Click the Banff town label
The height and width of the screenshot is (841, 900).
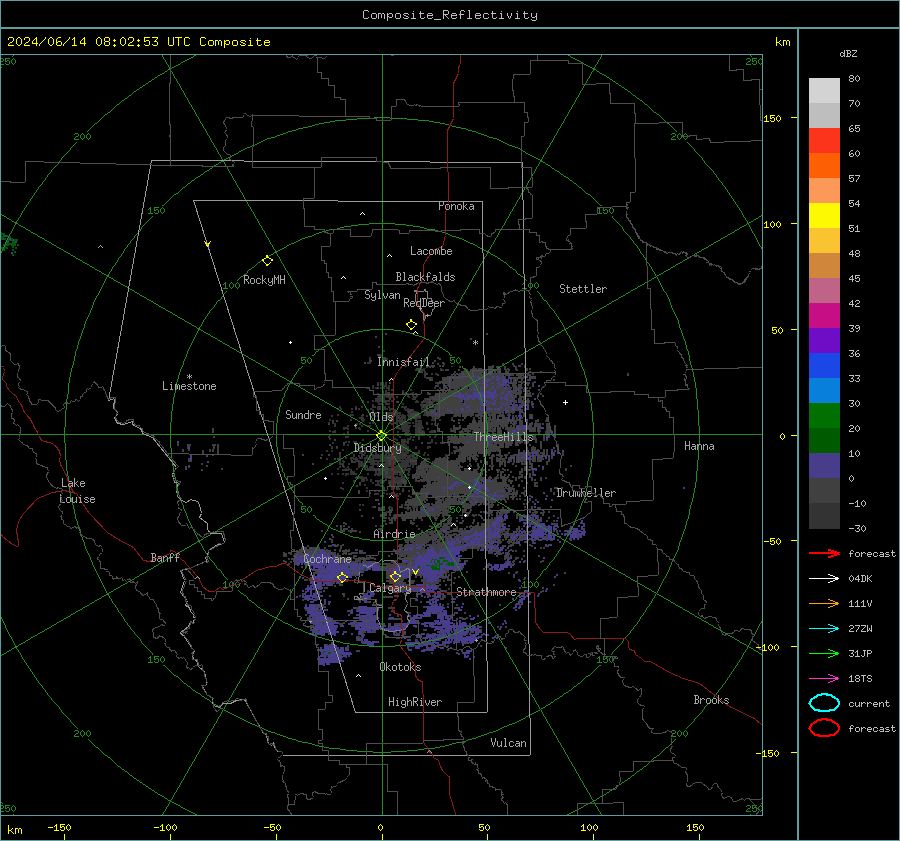(165, 557)
